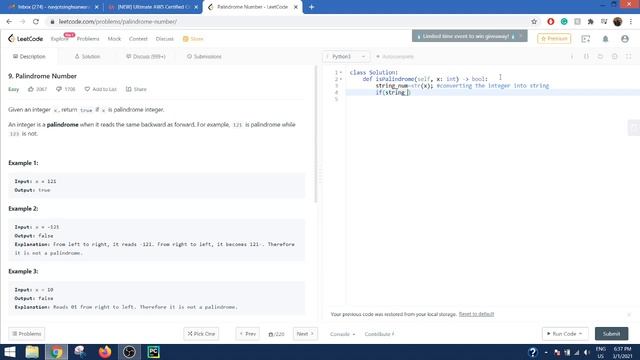Image resolution: width=640 pixels, height=360 pixels.
Task: Open the playground icon in header
Action: click(x=586, y=39)
